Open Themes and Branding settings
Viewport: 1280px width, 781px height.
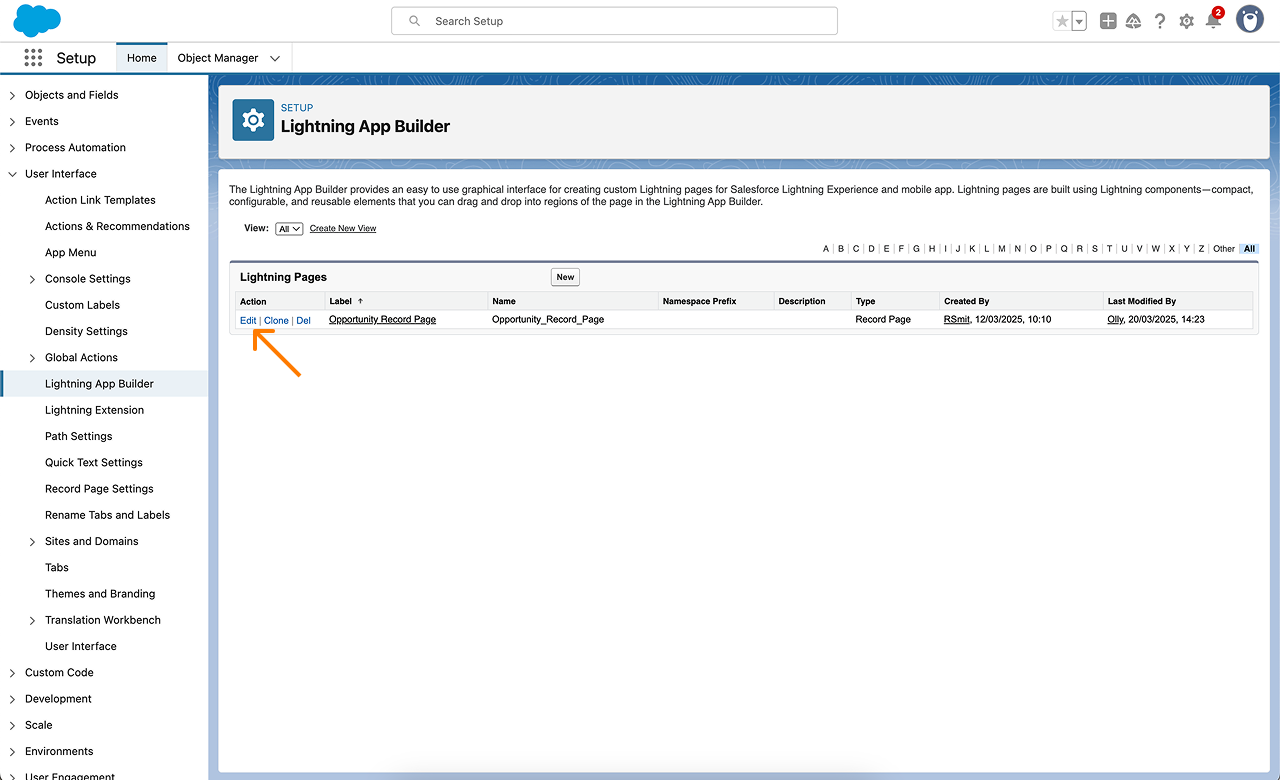click(100, 594)
